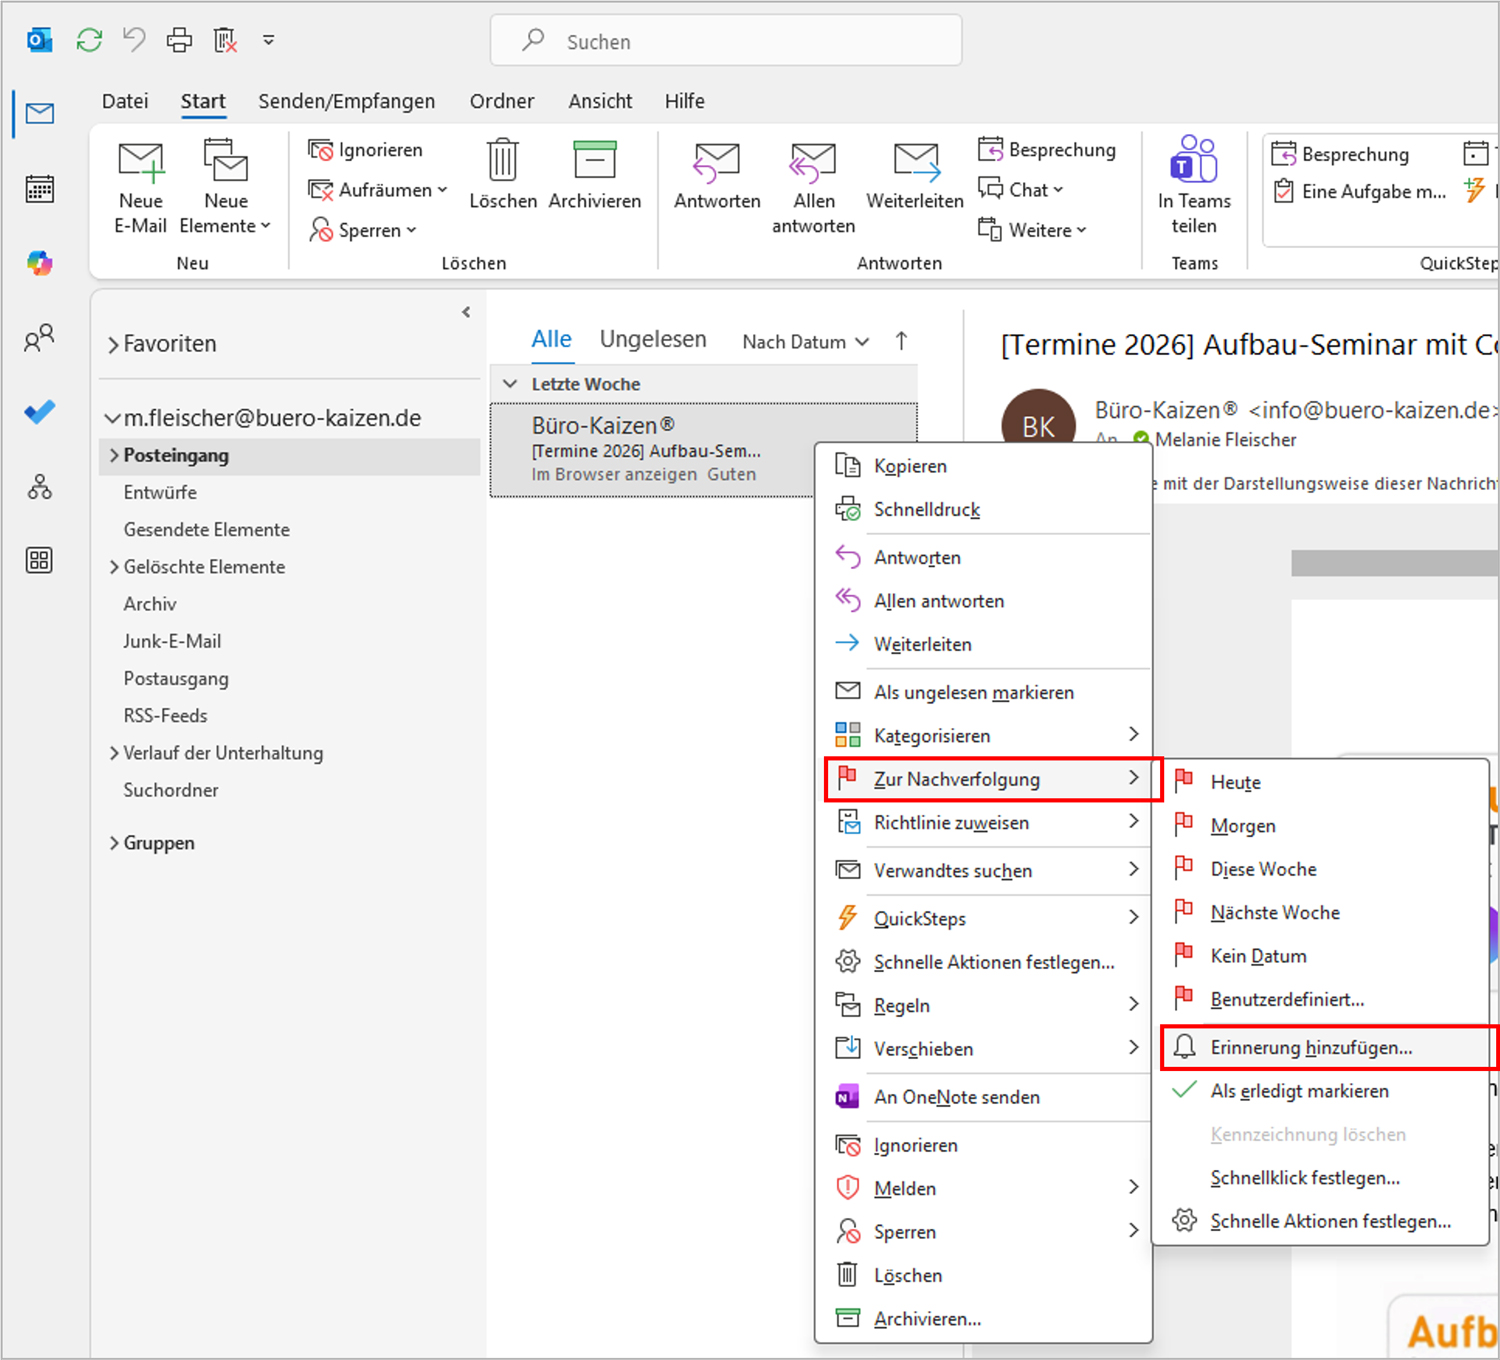Select the Ignorieren icon in the ribbon
Viewport: 1500px width, 1360px height.
point(321,149)
